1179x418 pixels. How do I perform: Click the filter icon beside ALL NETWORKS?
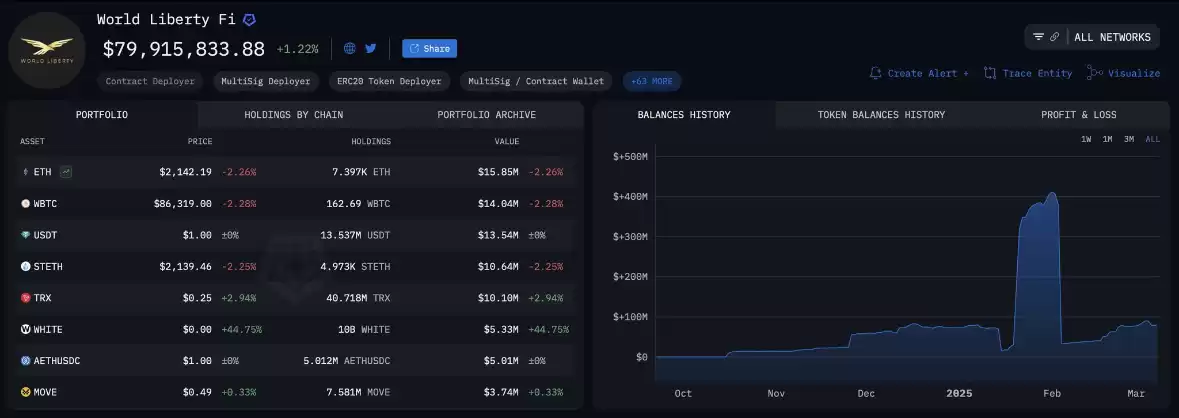[x=1038, y=37]
